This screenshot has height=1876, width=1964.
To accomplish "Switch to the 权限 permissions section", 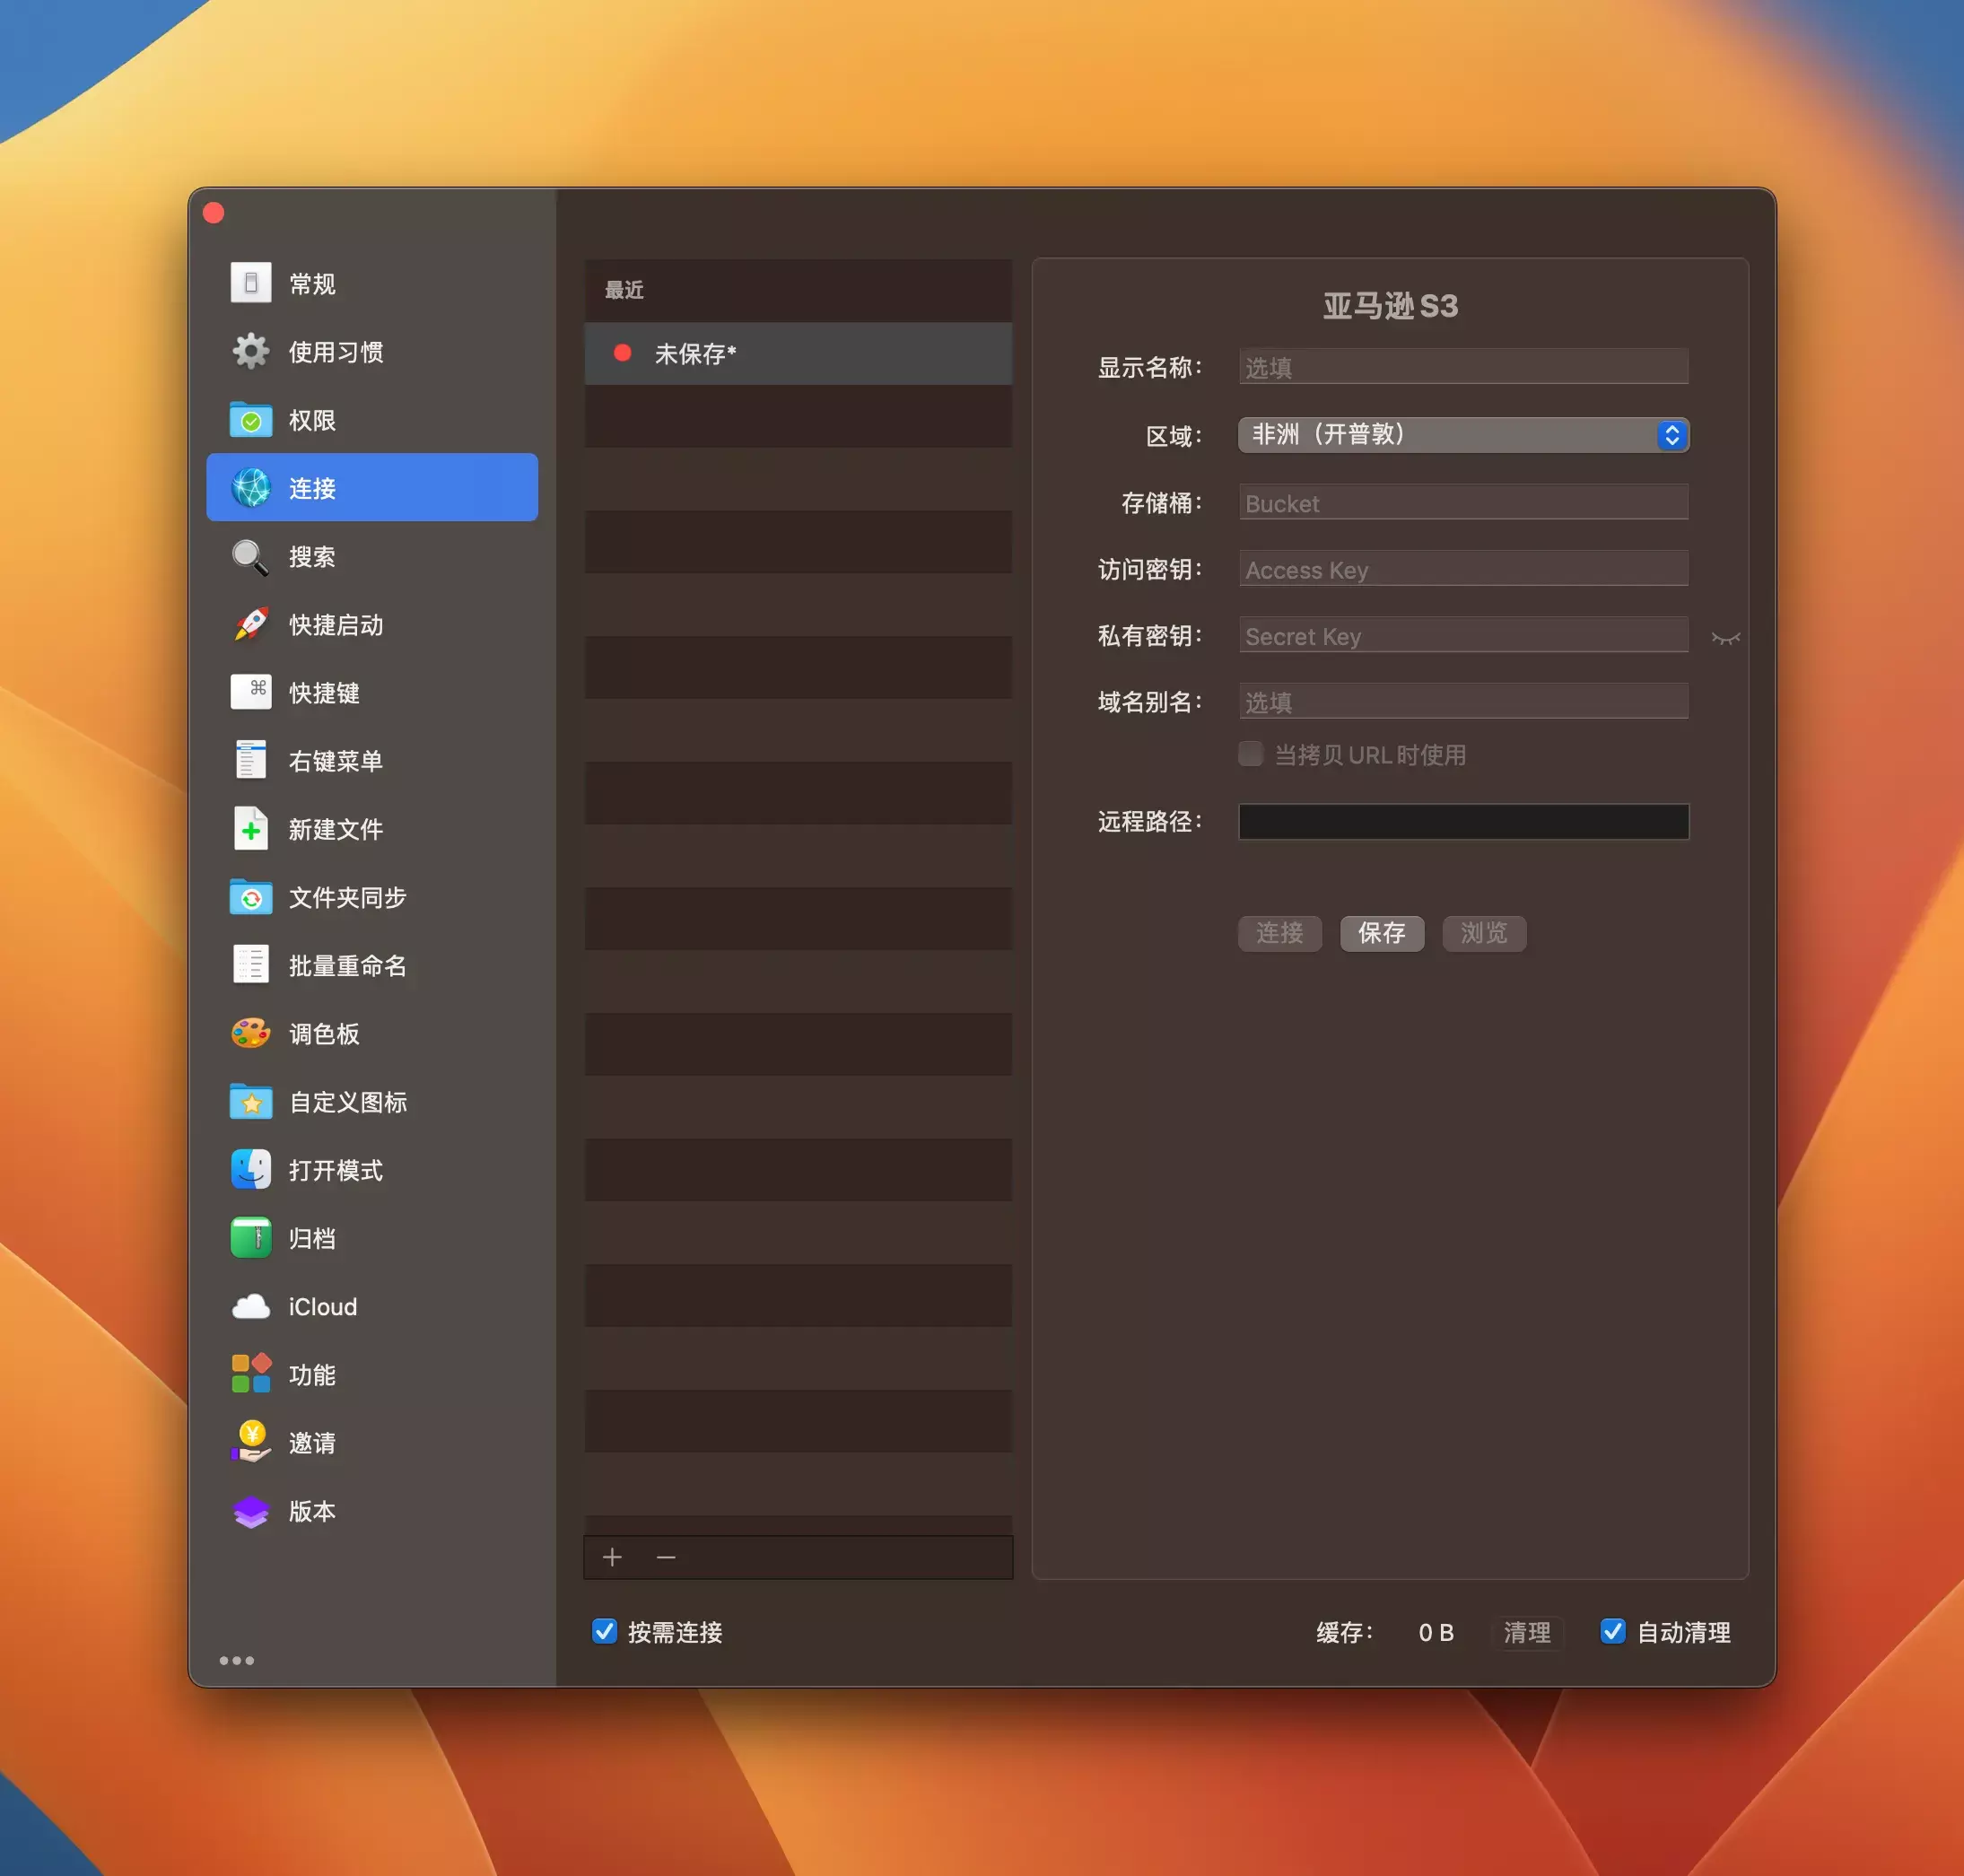I will point(312,420).
